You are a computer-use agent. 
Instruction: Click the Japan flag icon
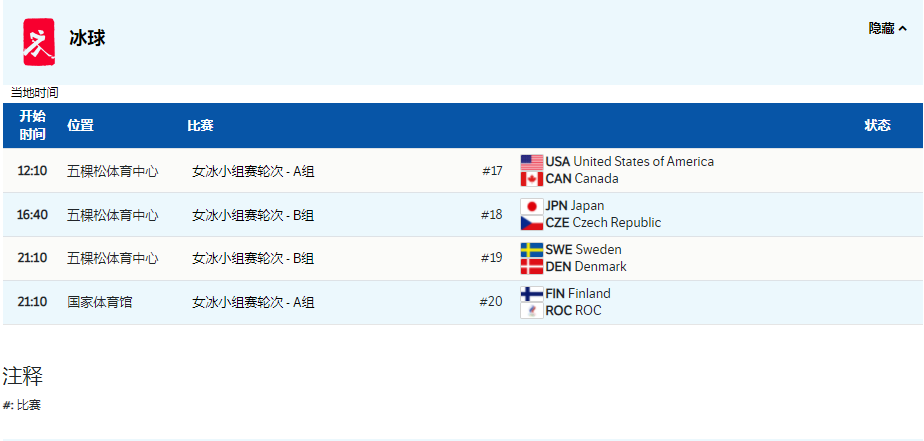(x=531, y=206)
